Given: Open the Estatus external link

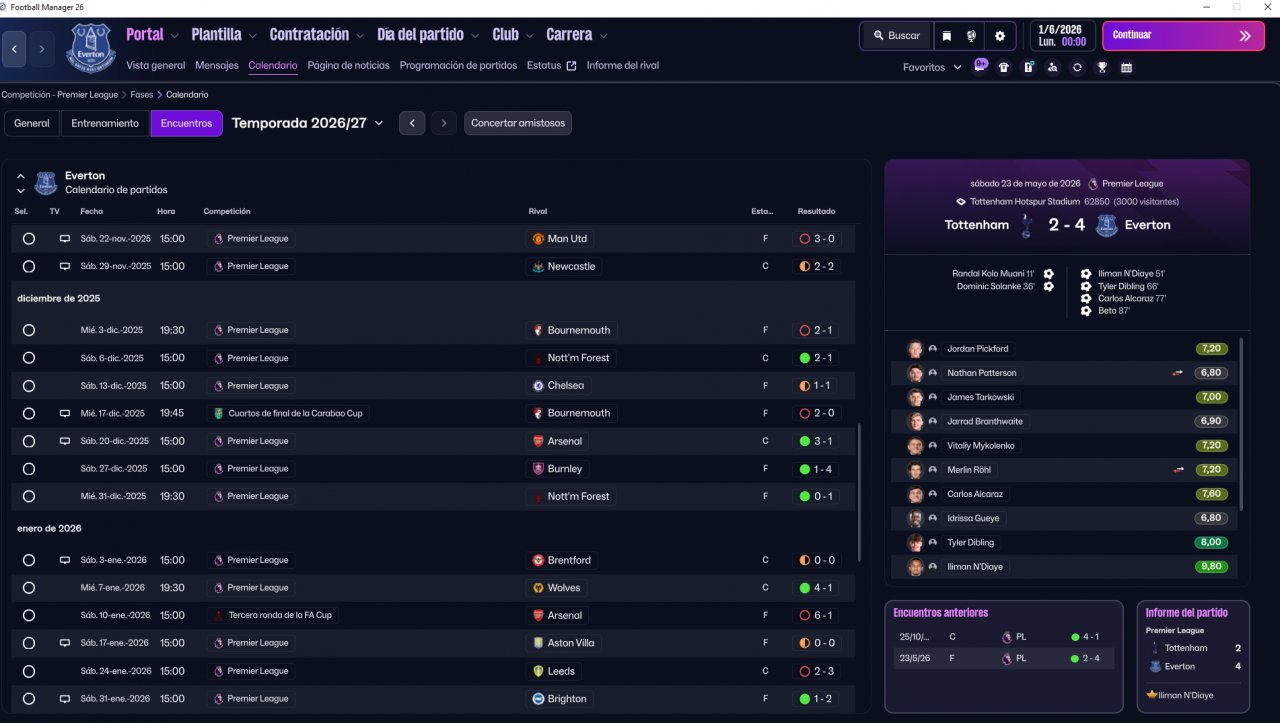Looking at the screenshot, I should [552, 66].
